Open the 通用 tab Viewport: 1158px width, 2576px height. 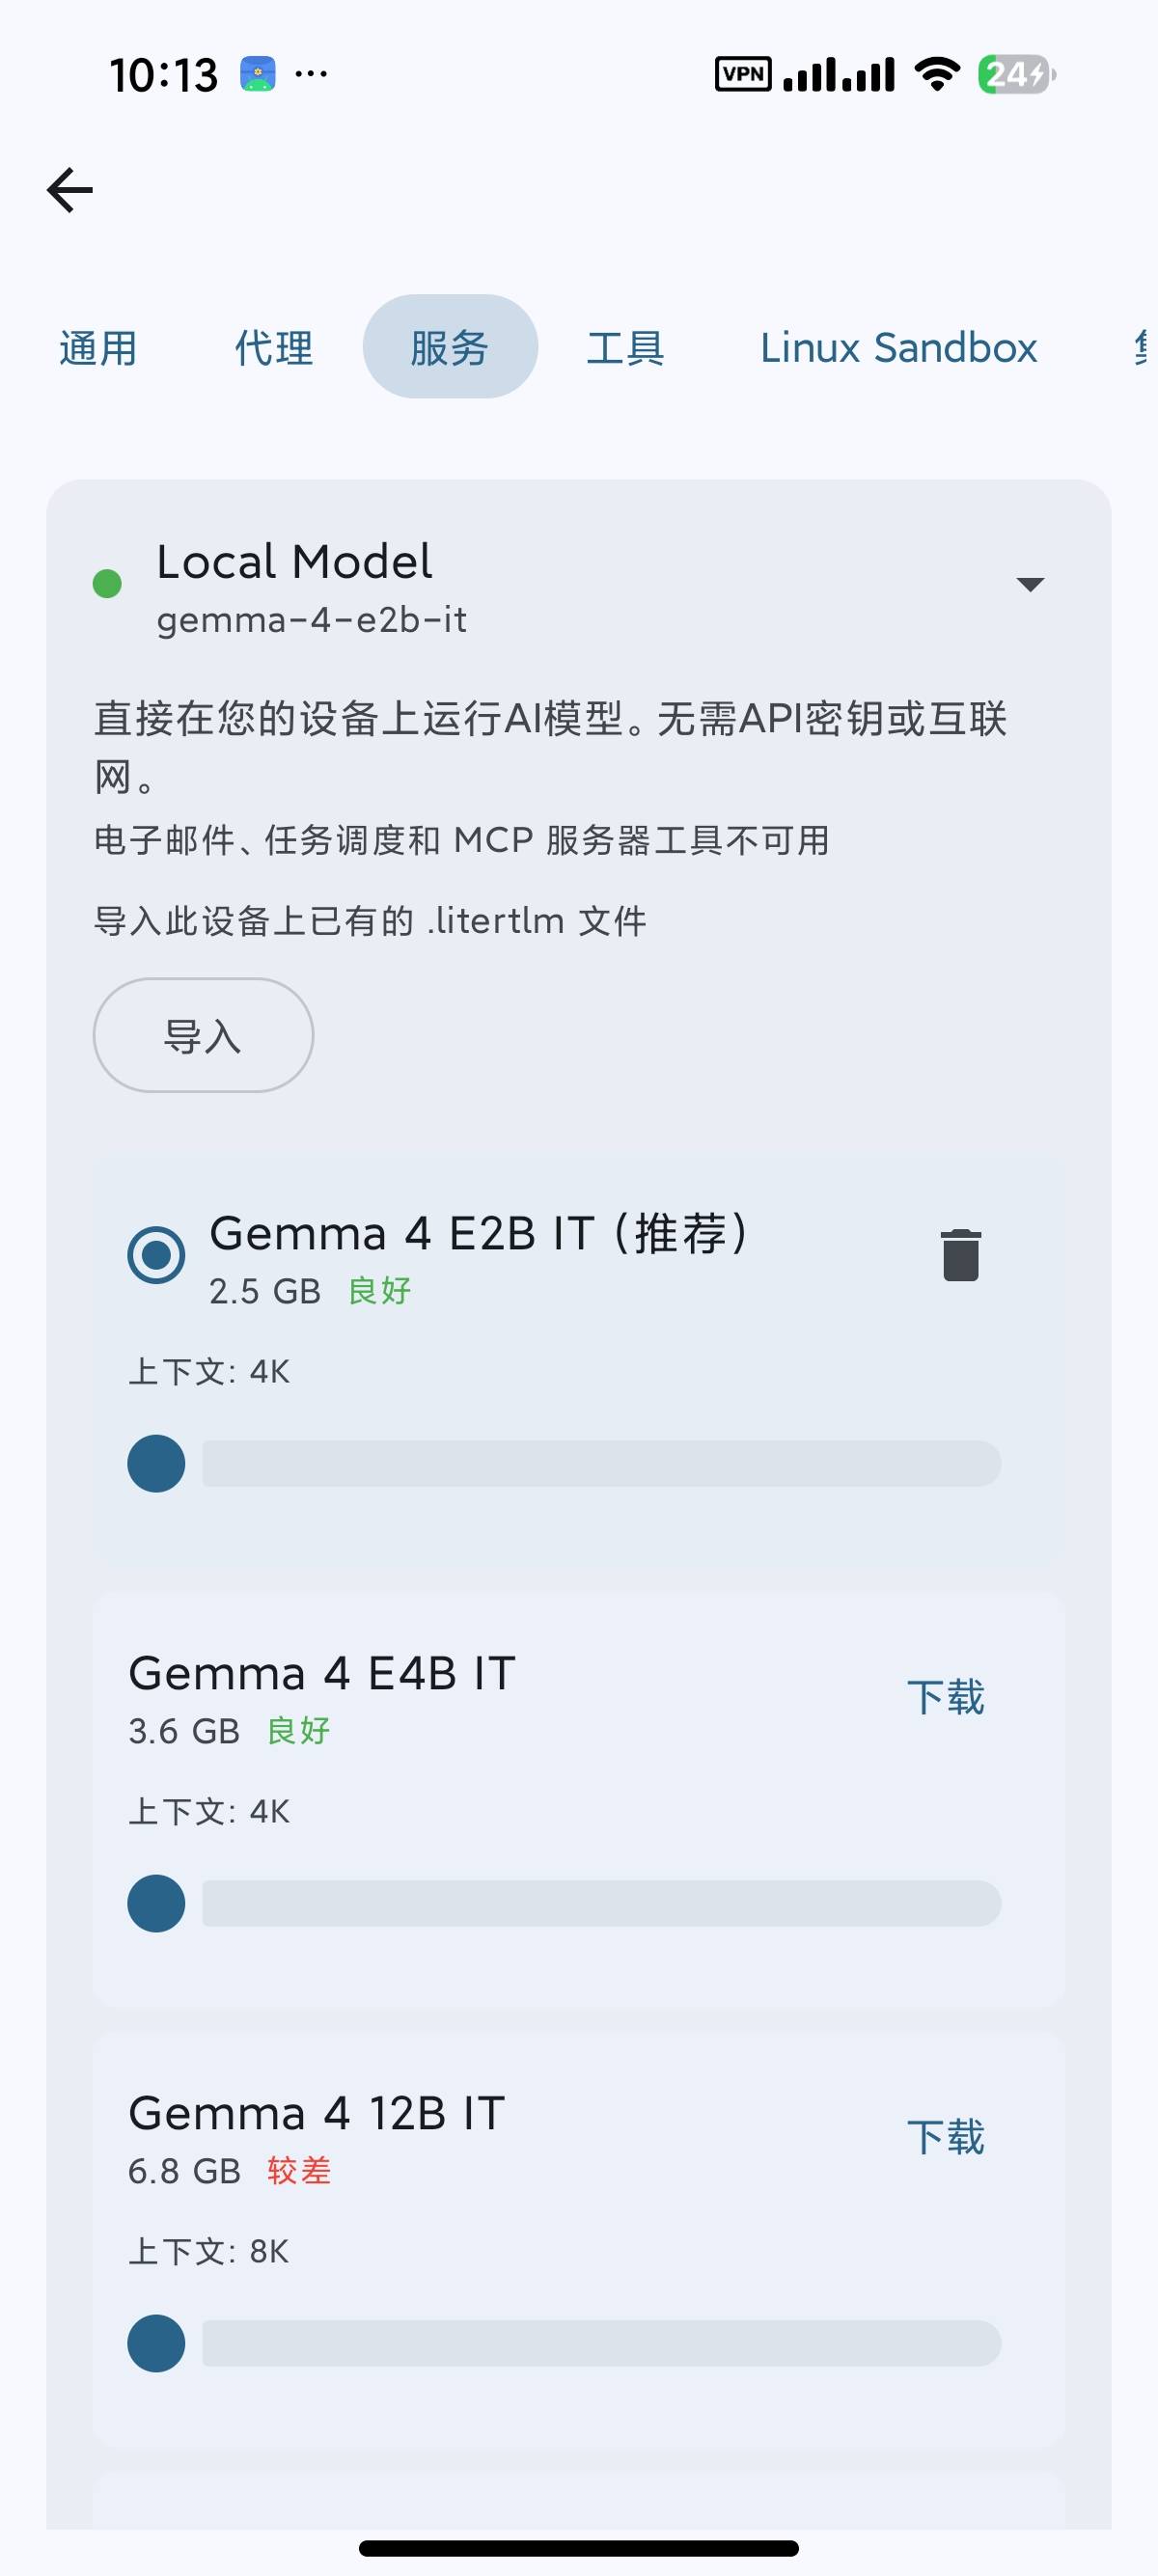pos(98,347)
